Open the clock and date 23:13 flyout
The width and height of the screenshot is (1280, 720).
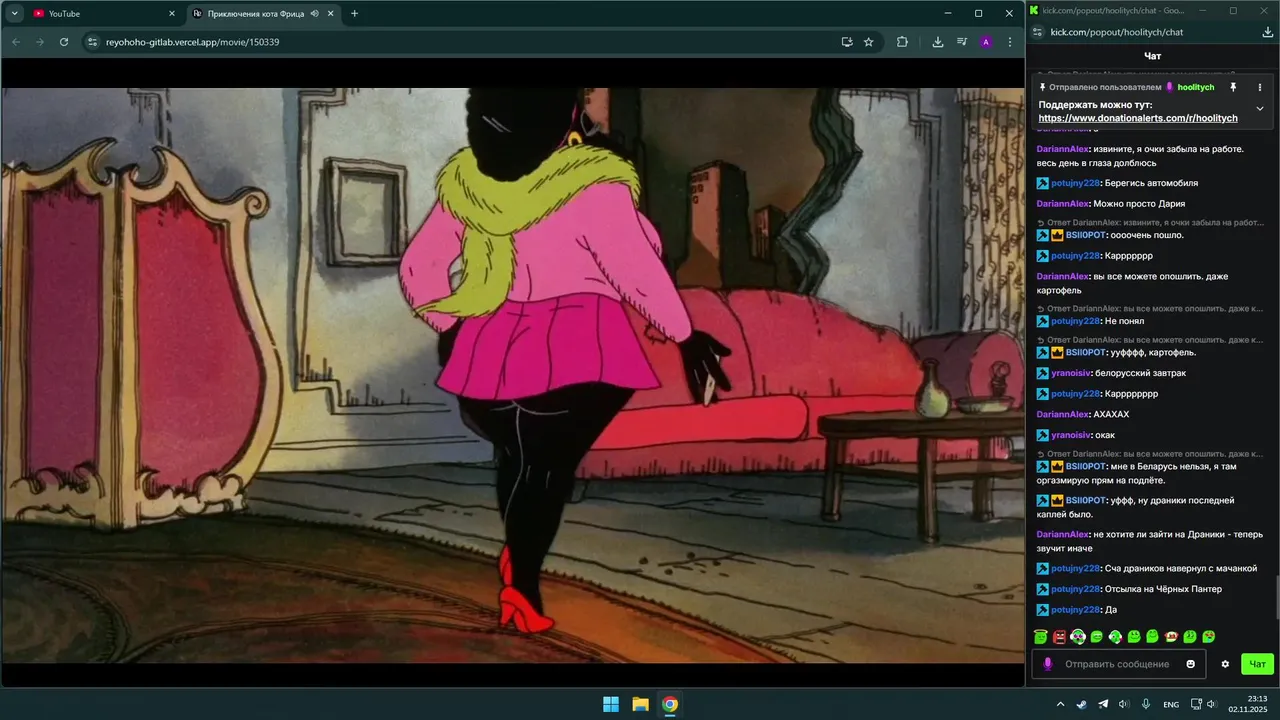(x=1250, y=704)
